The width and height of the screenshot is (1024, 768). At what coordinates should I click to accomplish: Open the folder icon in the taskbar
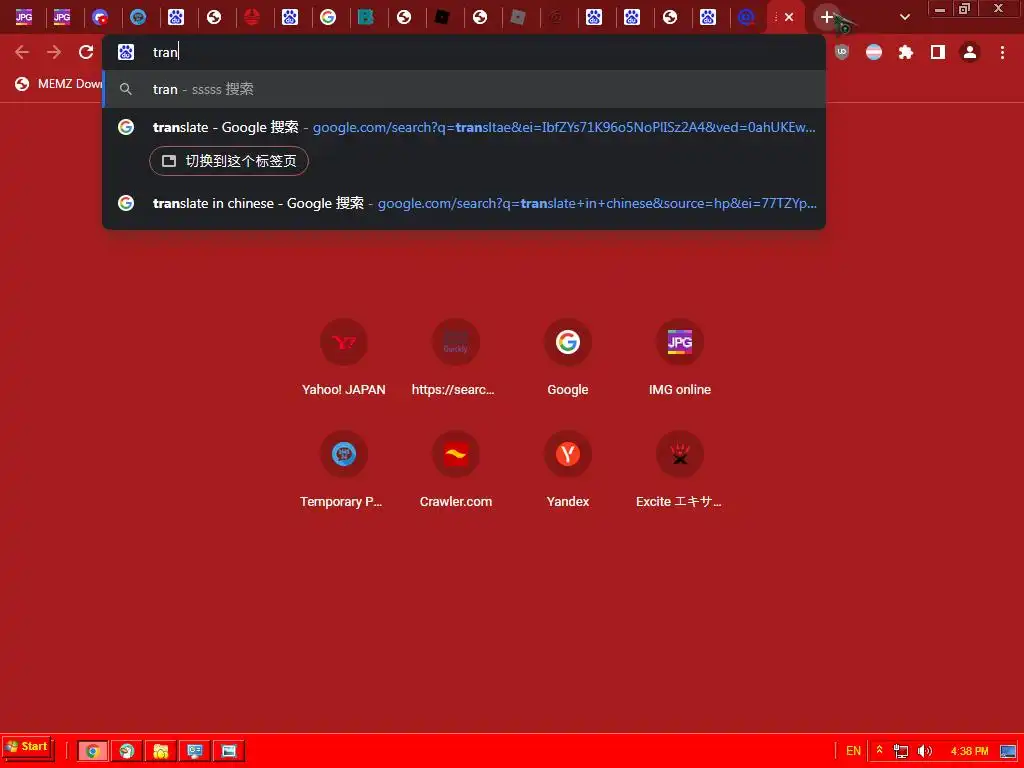point(161,751)
